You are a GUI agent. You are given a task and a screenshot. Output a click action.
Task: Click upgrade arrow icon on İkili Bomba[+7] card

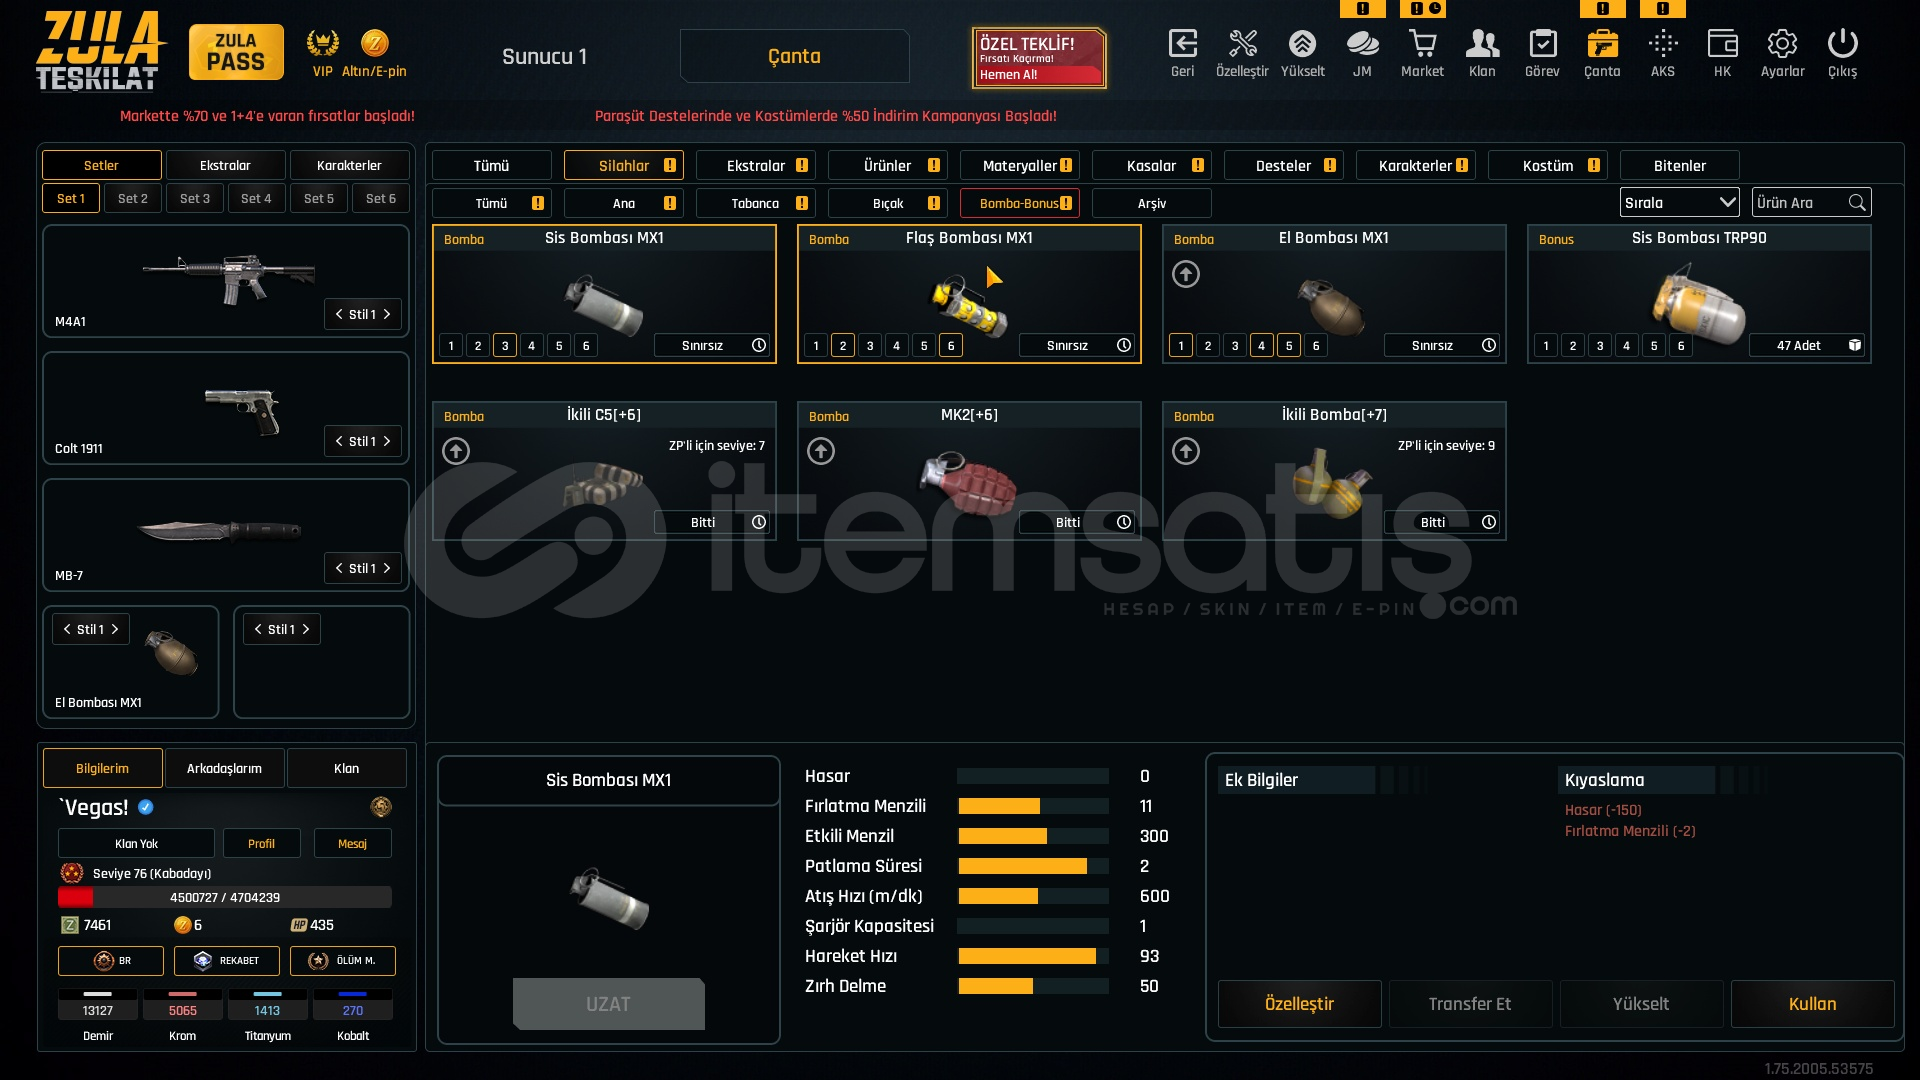(1186, 451)
